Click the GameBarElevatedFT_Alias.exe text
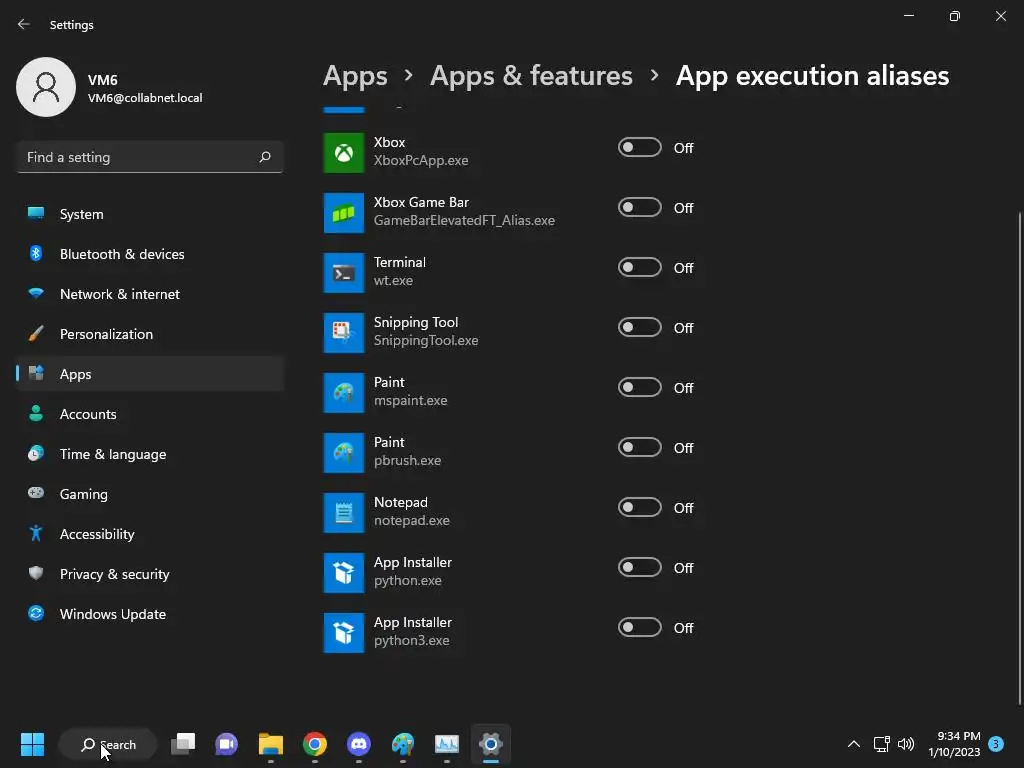Viewport: 1024px width, 768px height. [464, 221]
